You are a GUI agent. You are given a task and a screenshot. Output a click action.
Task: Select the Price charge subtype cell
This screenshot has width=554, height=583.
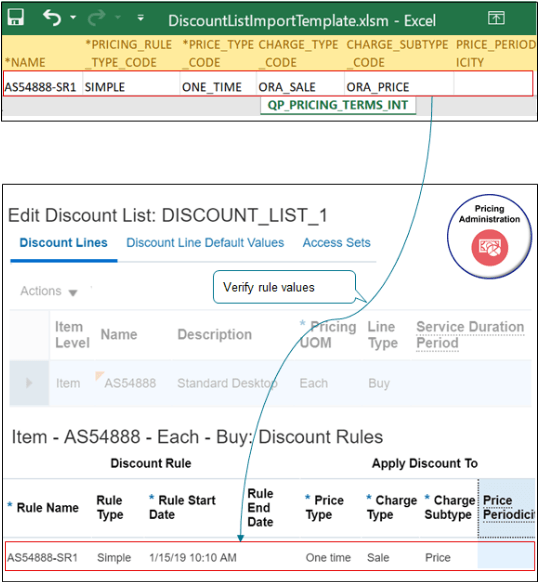coord(438,558)
